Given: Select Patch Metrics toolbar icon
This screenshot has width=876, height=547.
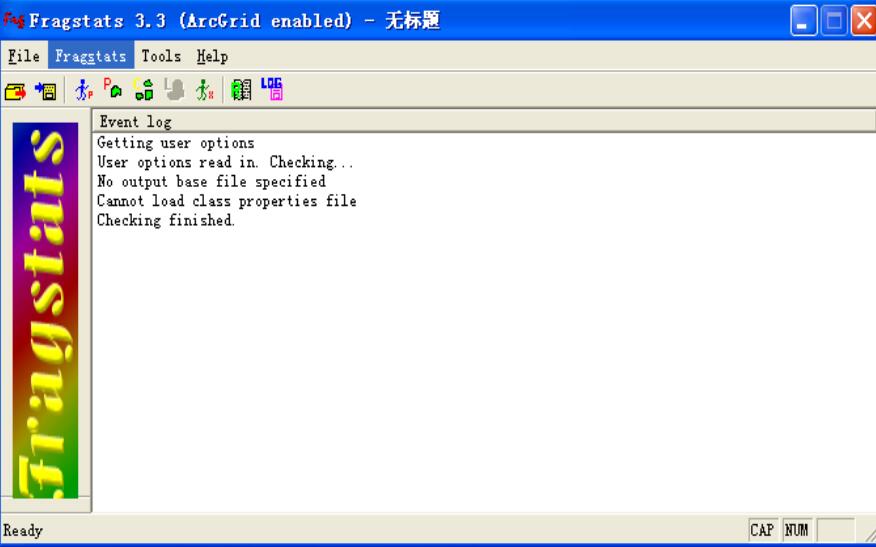Looking at the screenshot, I should point(113,89).
